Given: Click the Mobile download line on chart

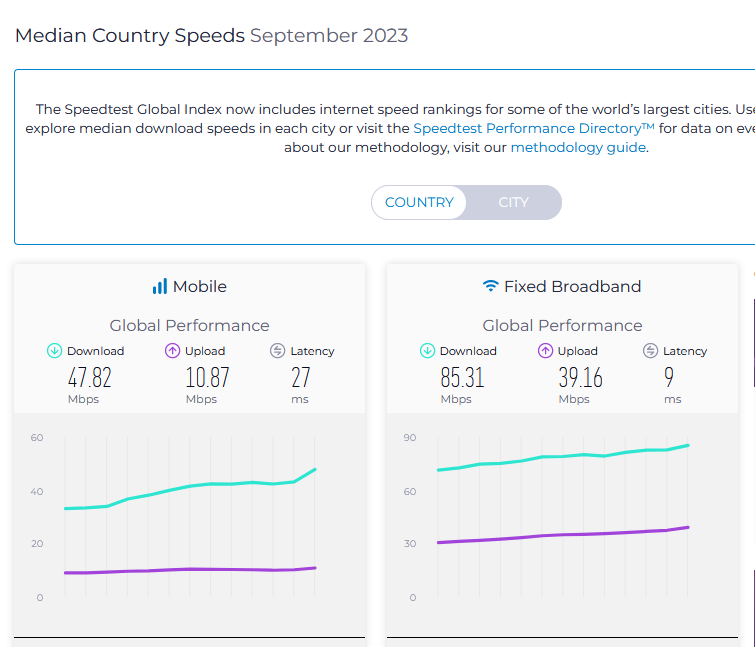Looking at the screenshot, I should tap(190, 487).
